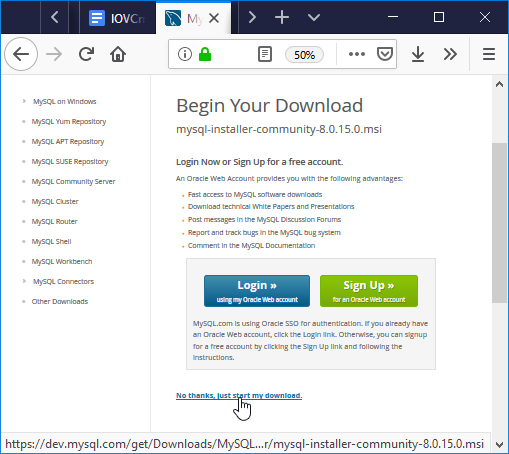Open the list all tabs dropdown
Viewport: 509px width, 454px height.
[314, 17]
